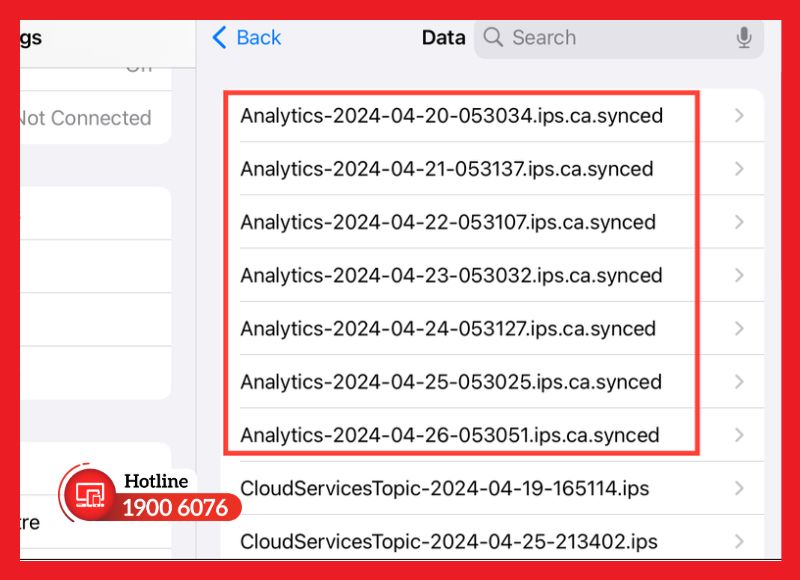This screenshot has width=800, height=580.
Task: Click the magnifying glass icon in Search
Action: click(493, 37)
